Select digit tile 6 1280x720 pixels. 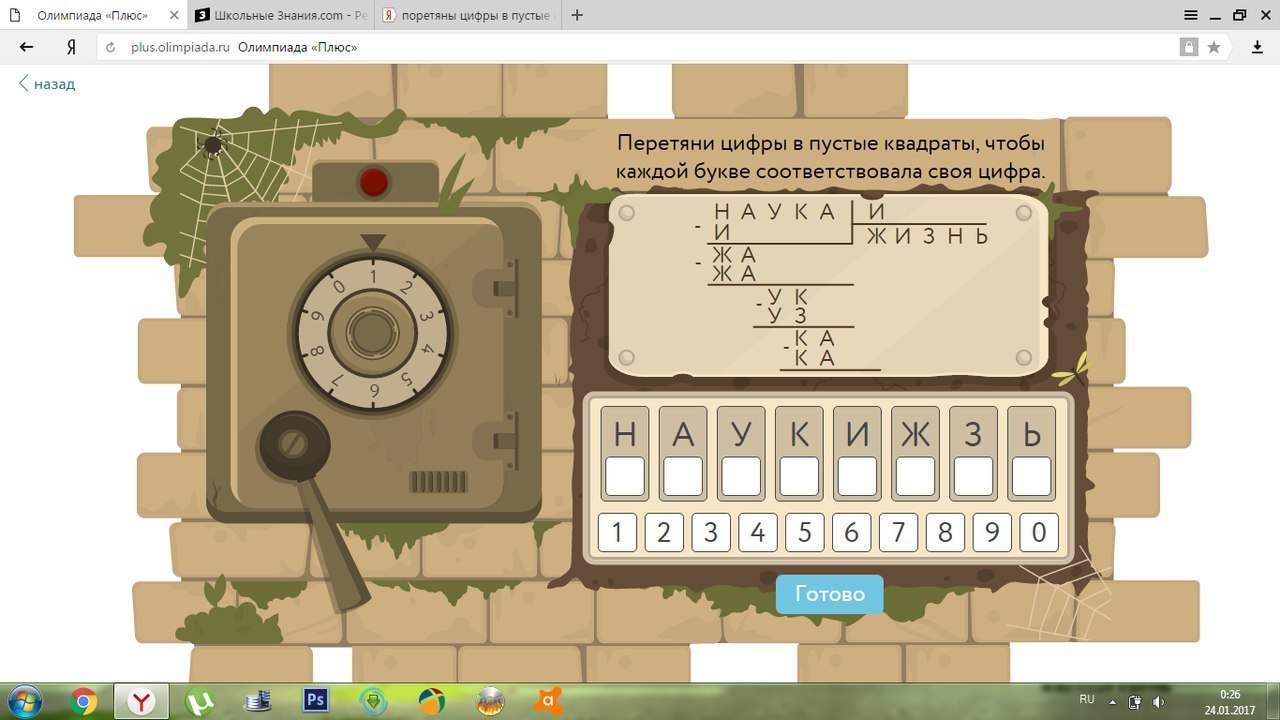coord(852,533)
